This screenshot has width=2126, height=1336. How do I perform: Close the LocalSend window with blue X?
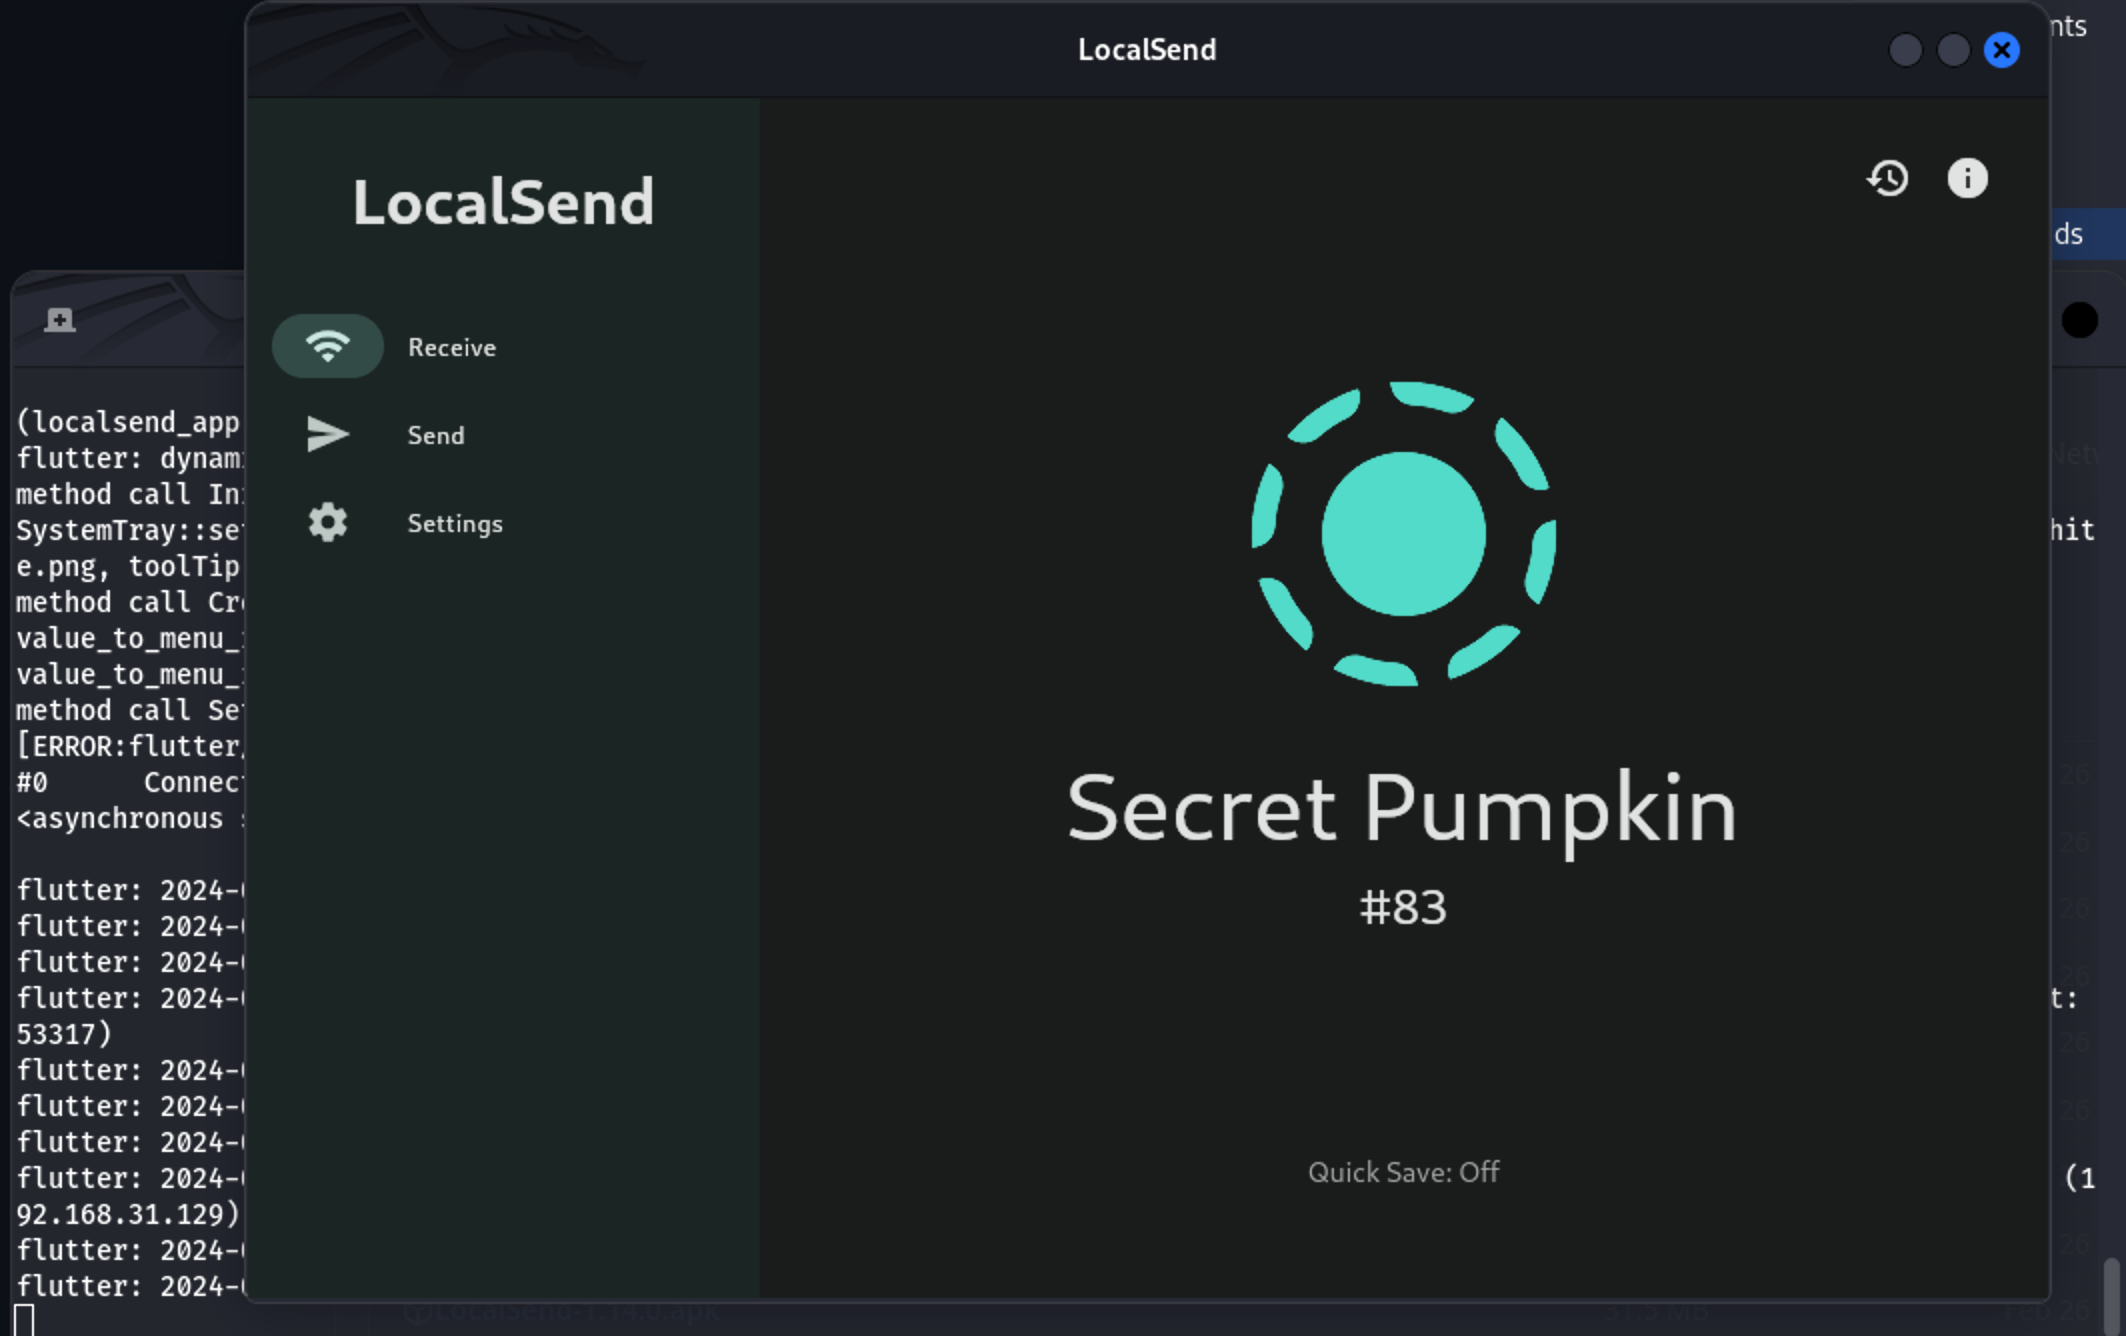2002,50
